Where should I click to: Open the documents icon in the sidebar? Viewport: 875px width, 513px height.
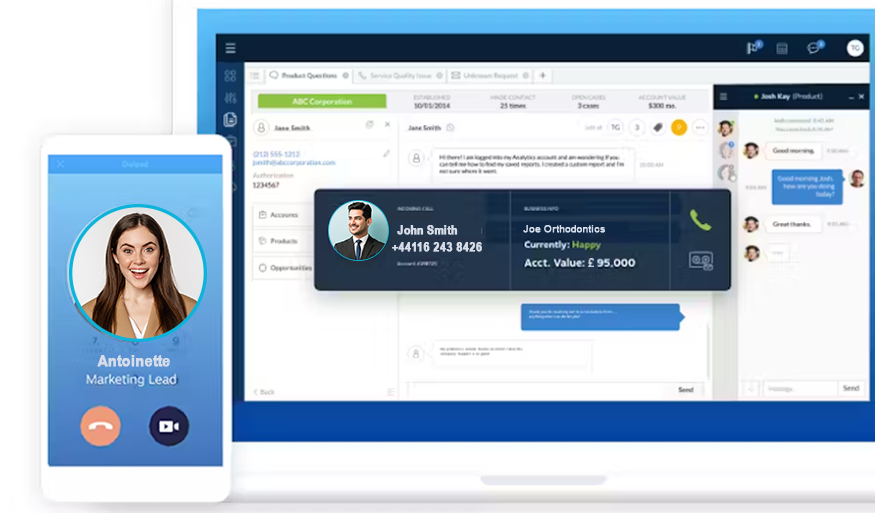pos(230,119)
